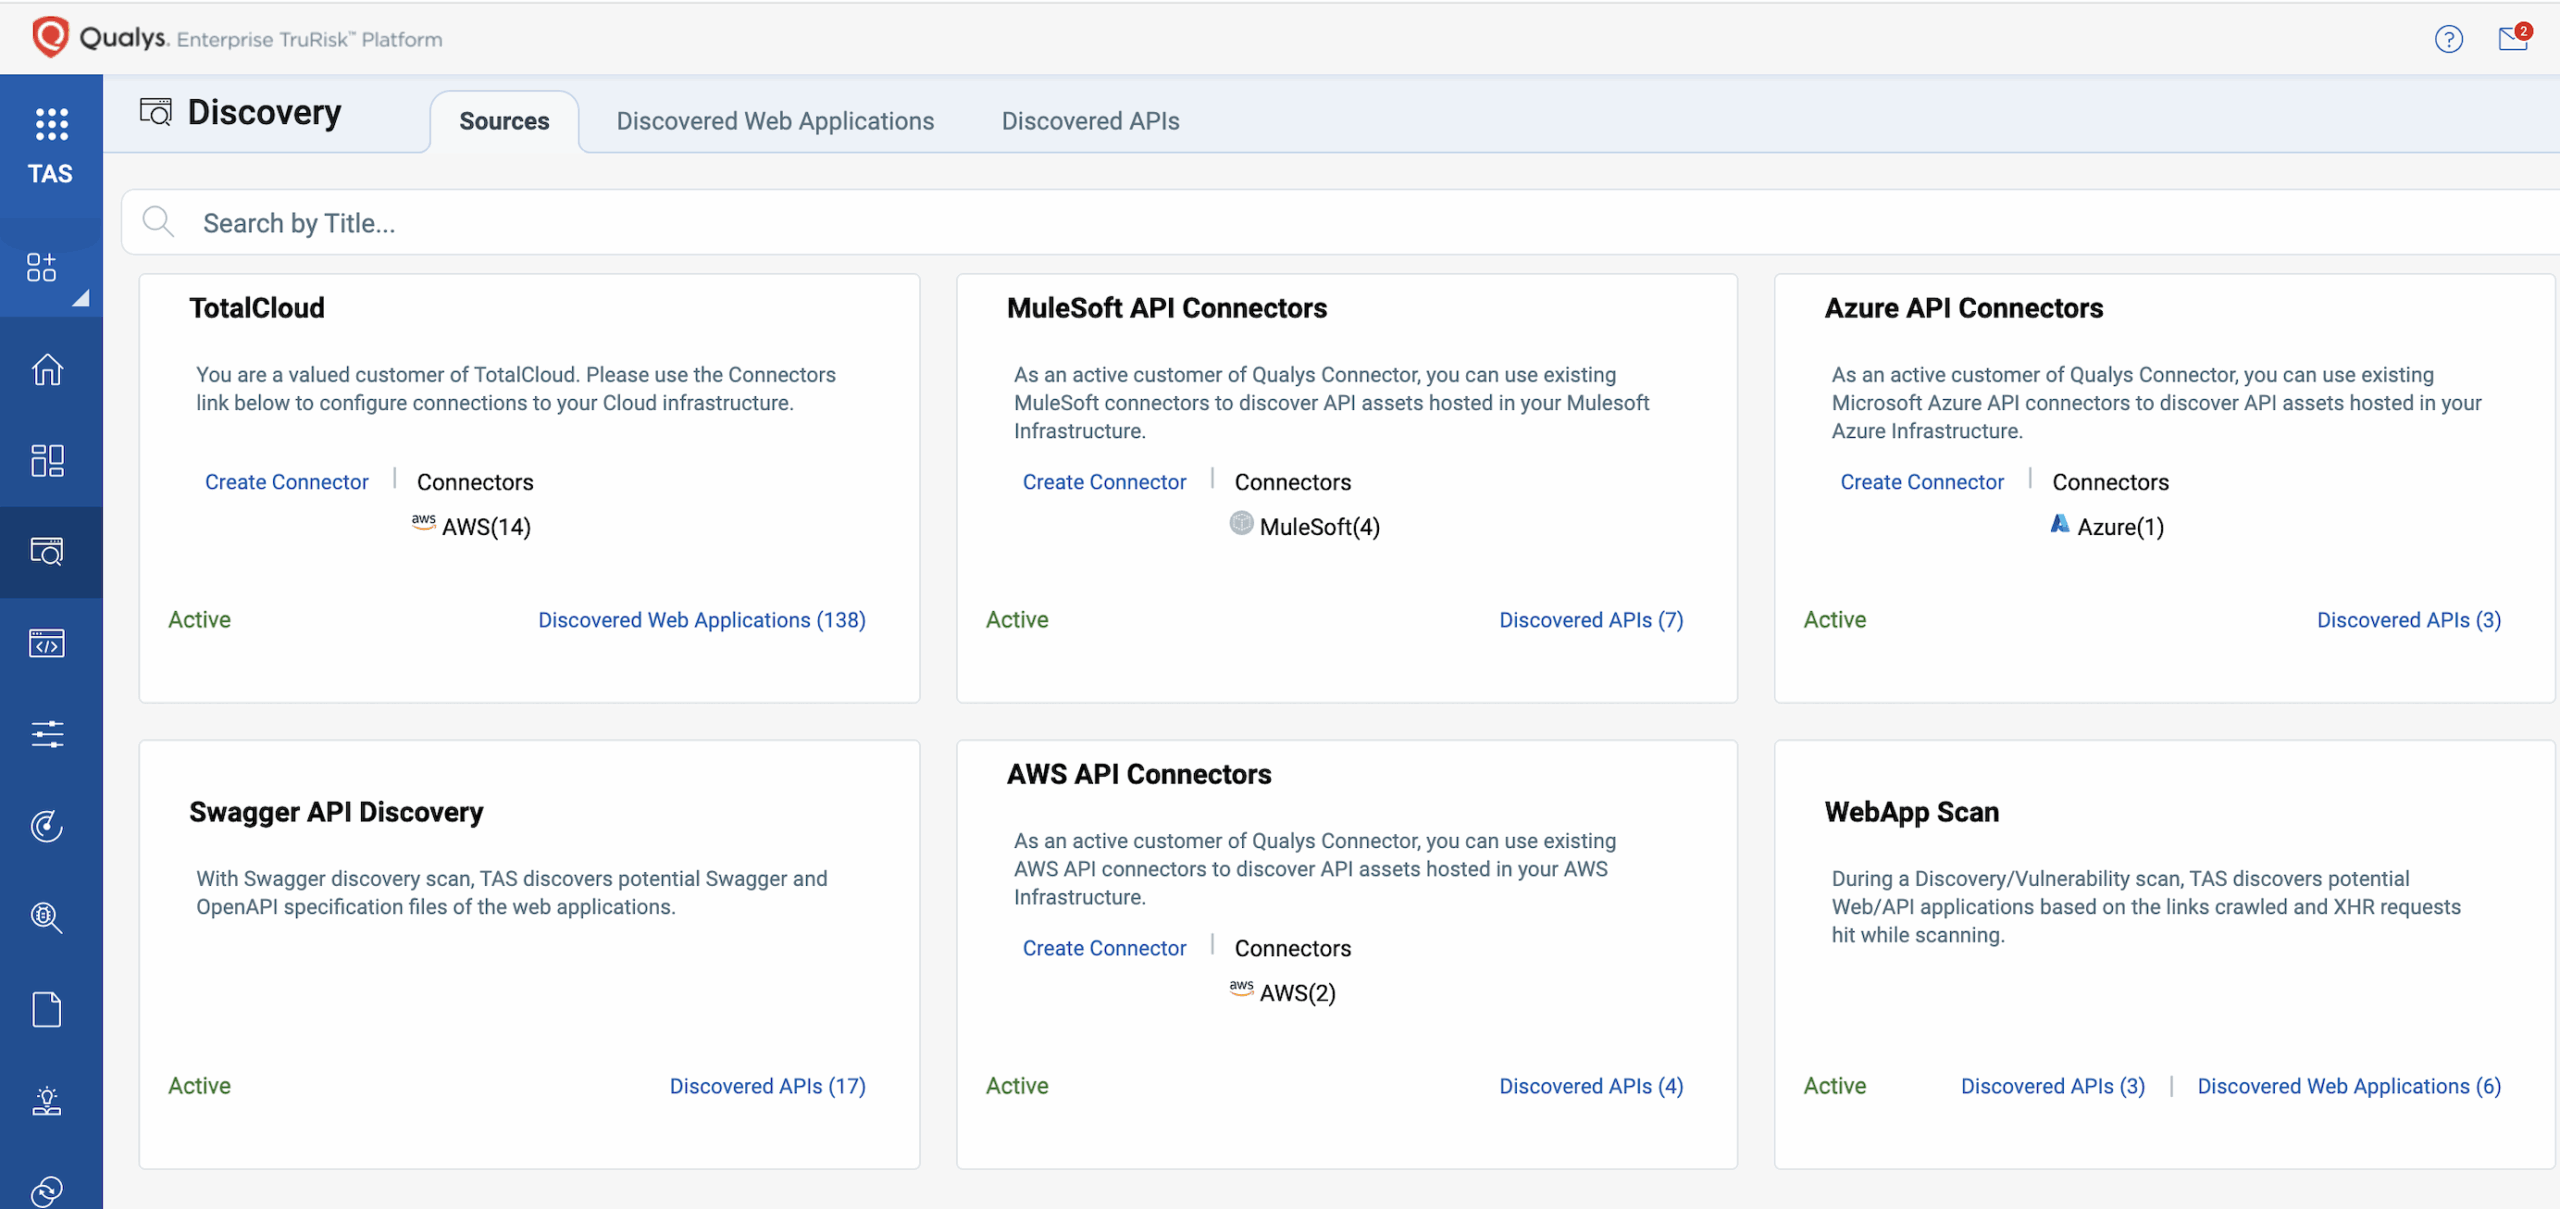Click the AWS logo in AWS API Connectors
This screenshot has width=2560, height=1209.
[1241, 988]
